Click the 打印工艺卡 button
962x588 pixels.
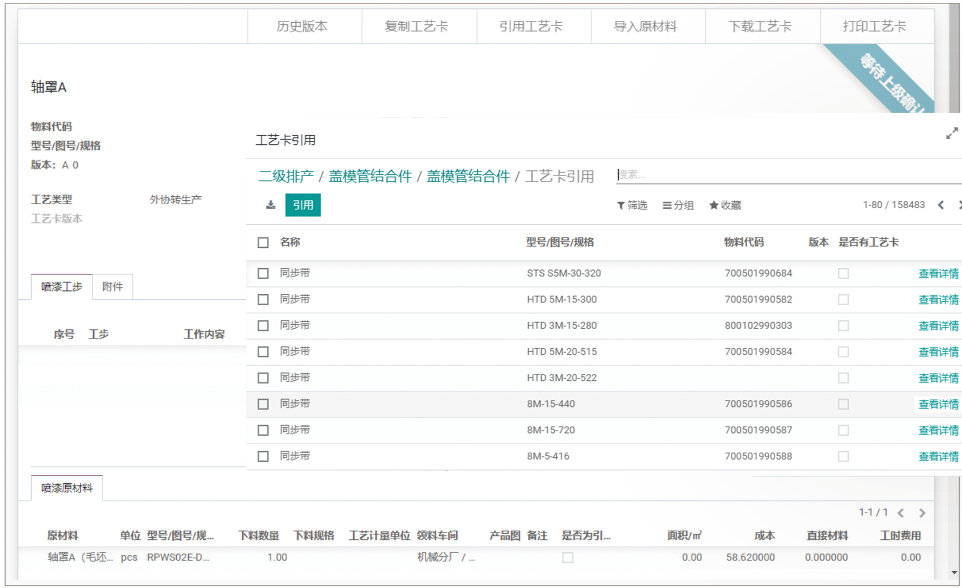click(875, 26)
